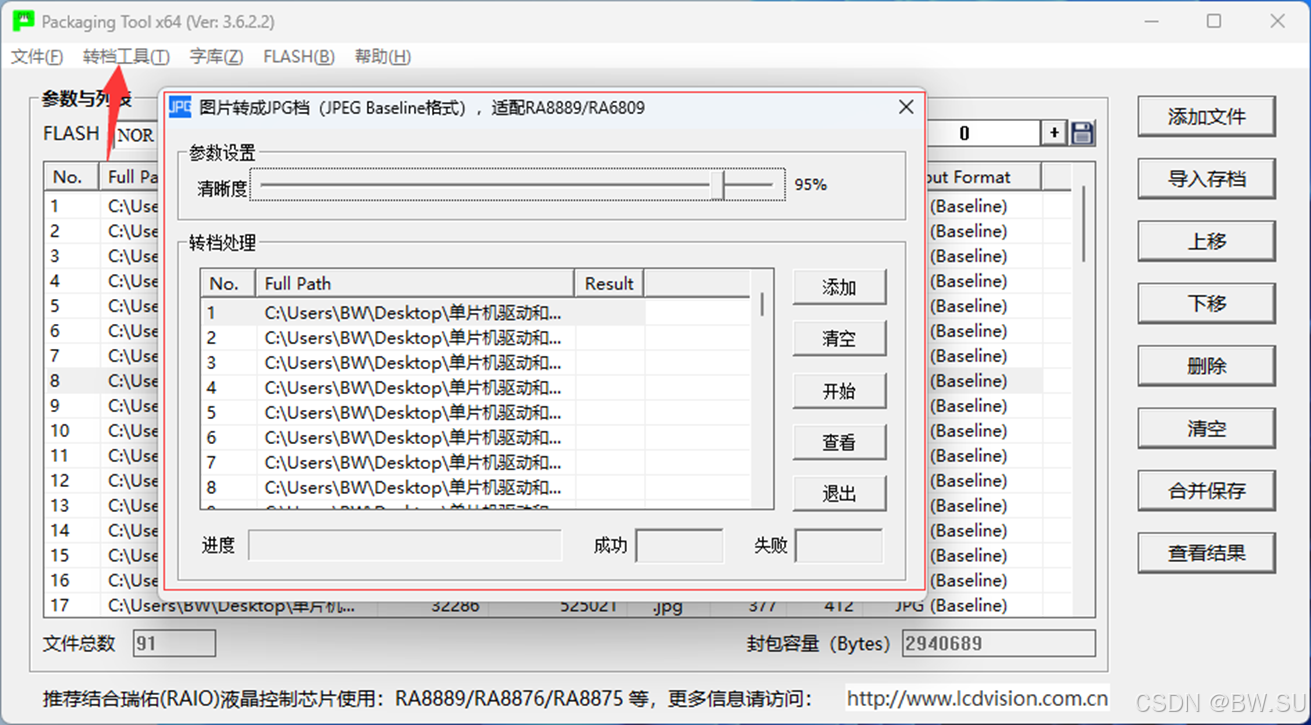Start conversion with the 开始 button
This screenshot has width=1311, height=725.
point(839,390)
